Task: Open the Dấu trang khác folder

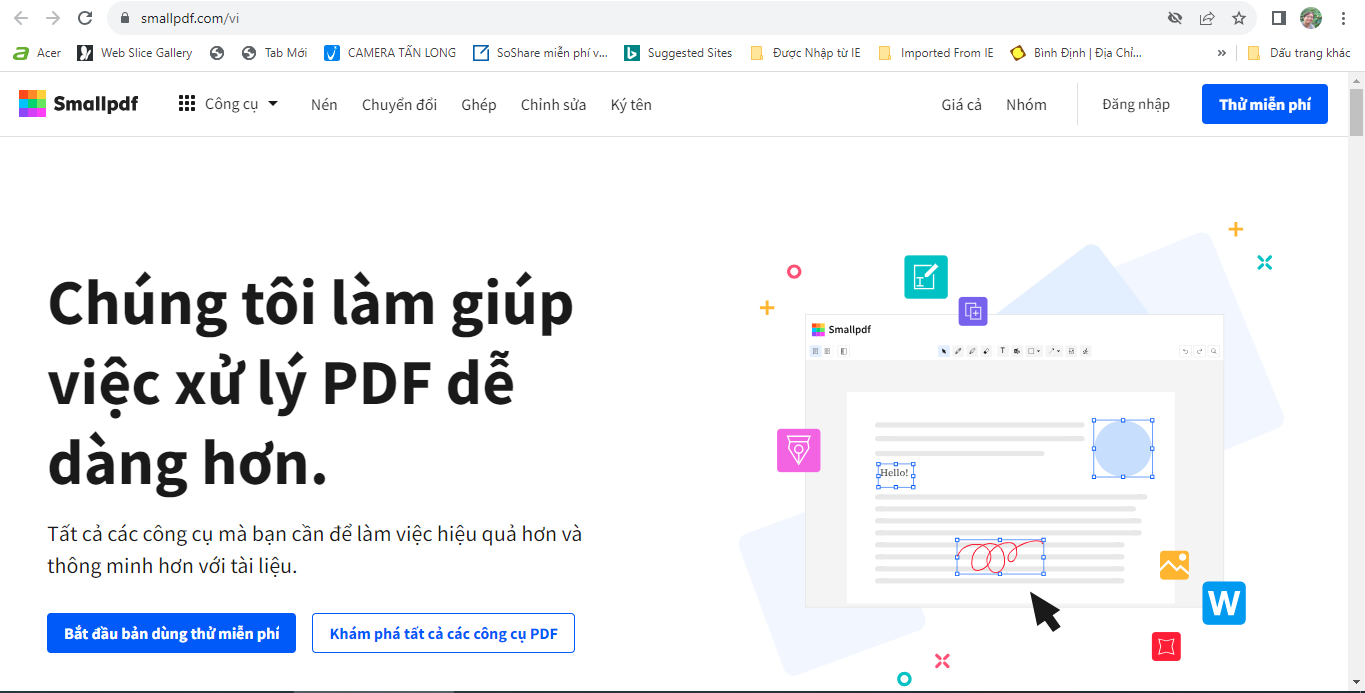Action: point(1298,53)
